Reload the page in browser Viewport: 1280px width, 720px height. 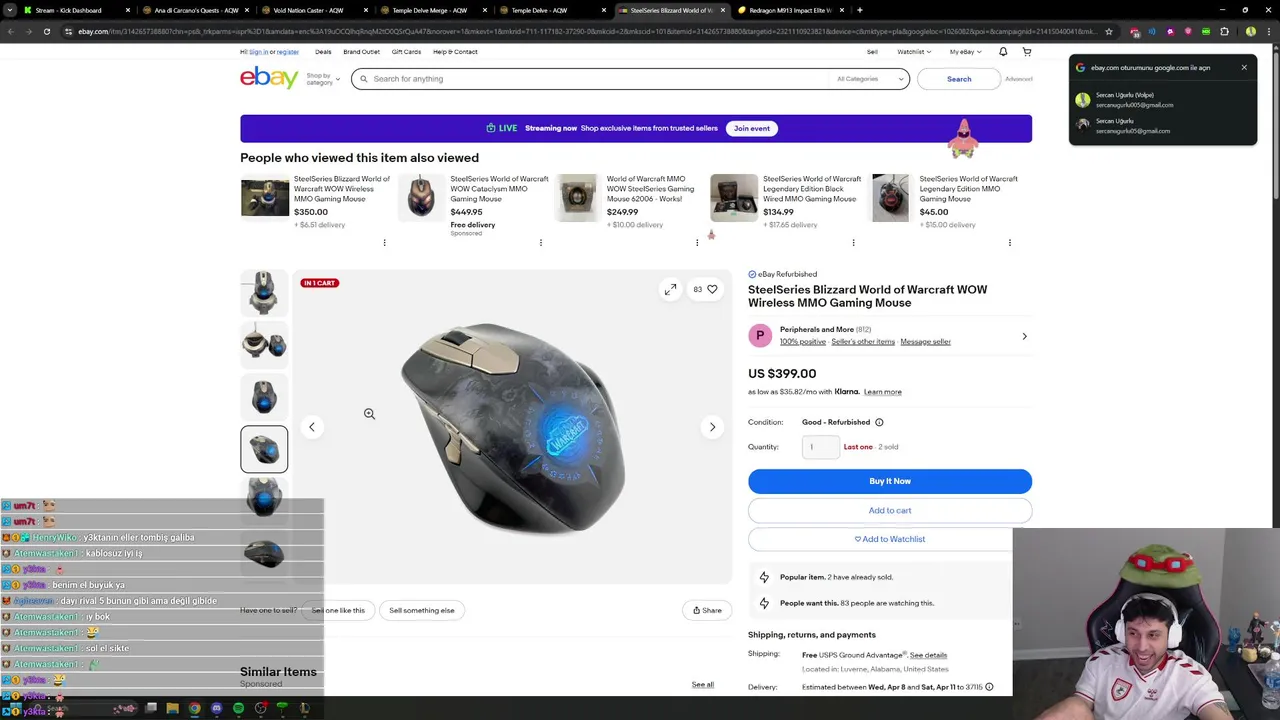click(x=46, y=31)
